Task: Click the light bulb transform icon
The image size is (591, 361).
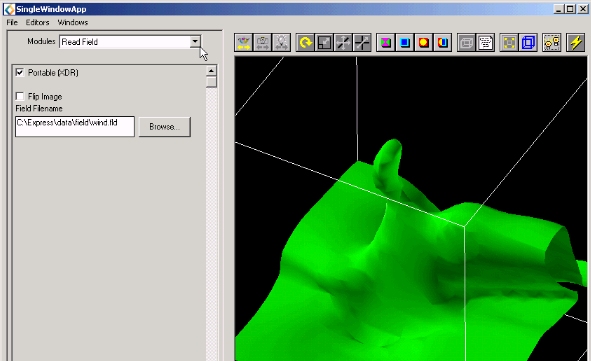Action: point(282,42)
